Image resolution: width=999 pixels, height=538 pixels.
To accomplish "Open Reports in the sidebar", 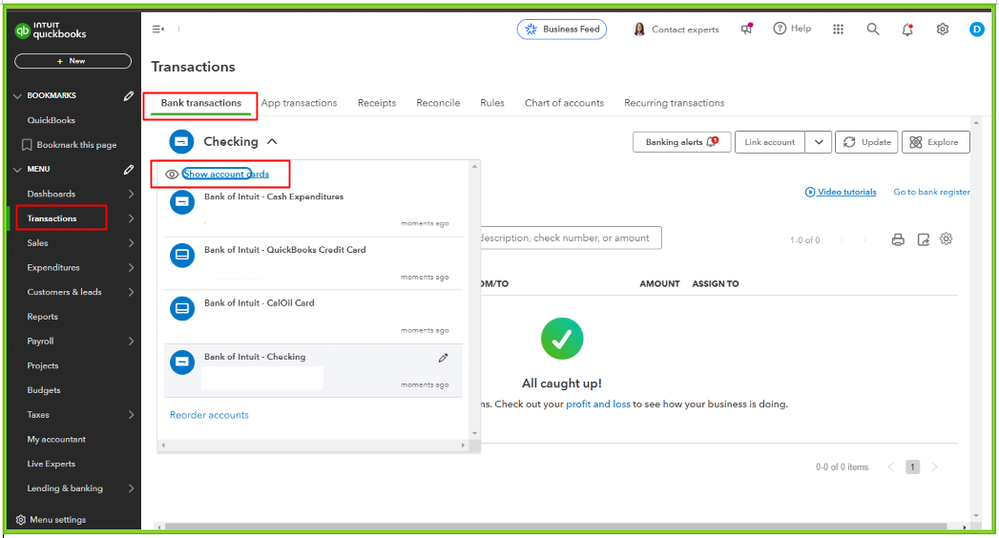I will coord(42,317).
